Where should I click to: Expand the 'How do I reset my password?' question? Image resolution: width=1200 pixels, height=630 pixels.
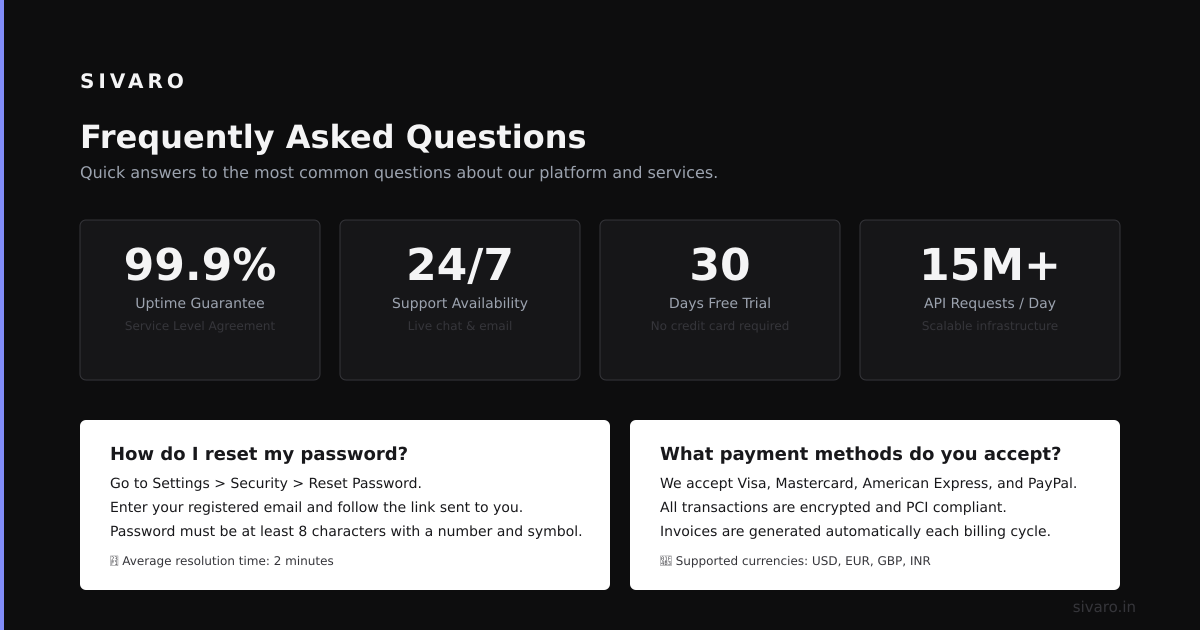[x=259, y=454]
